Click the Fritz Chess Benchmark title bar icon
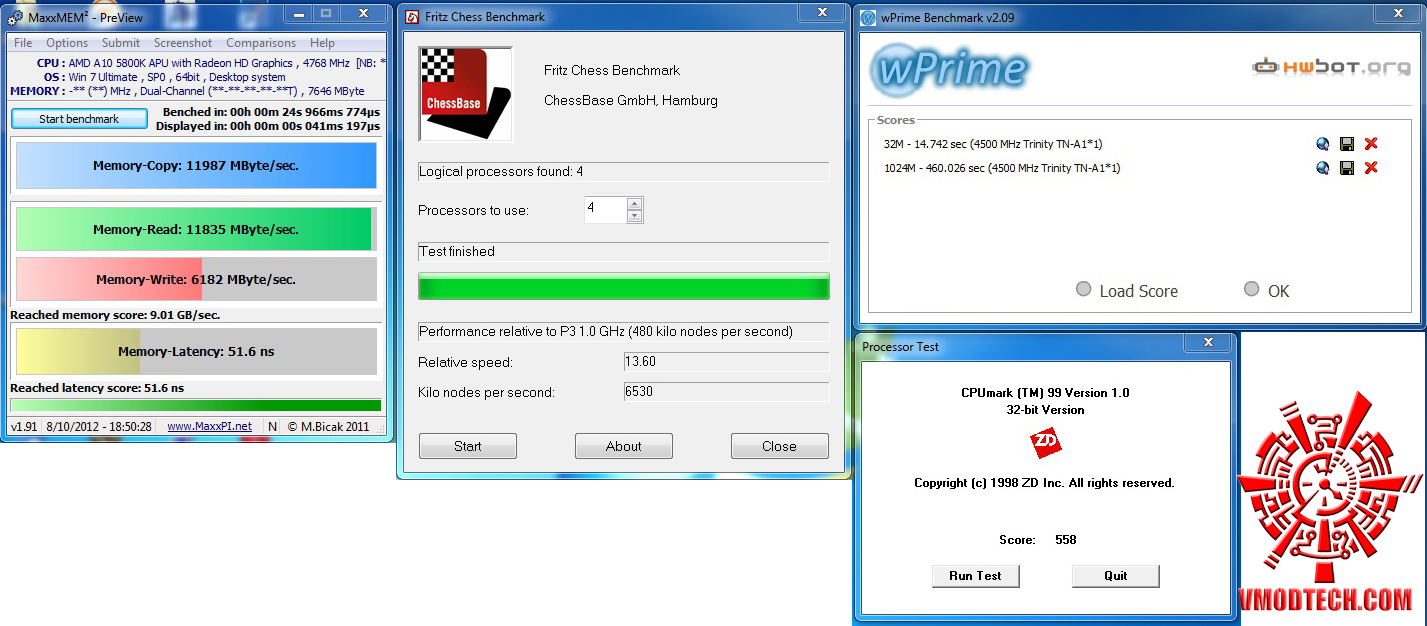This screenshot has width=1427, height=626. click(x=412, y=17)
